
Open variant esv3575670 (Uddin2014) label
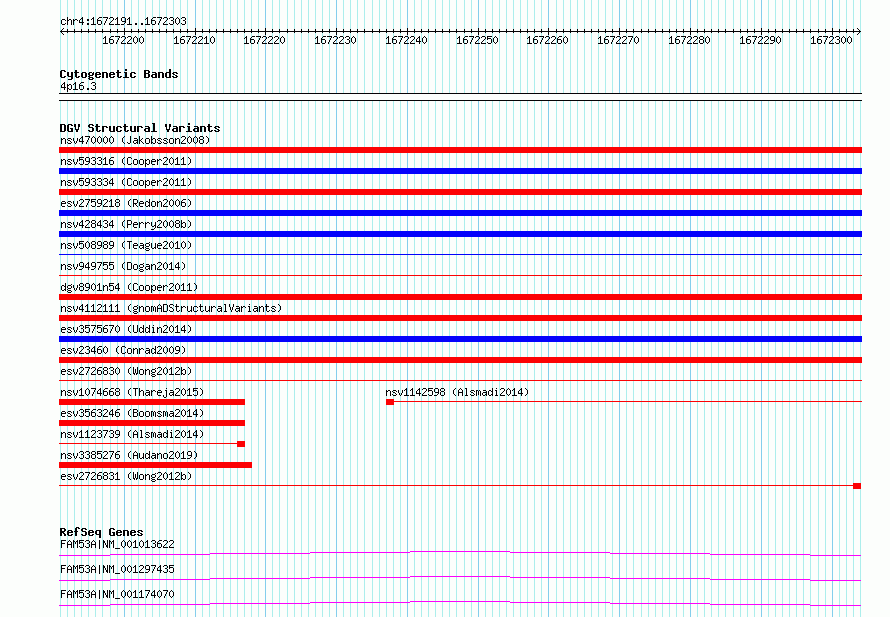pos(126,329)
